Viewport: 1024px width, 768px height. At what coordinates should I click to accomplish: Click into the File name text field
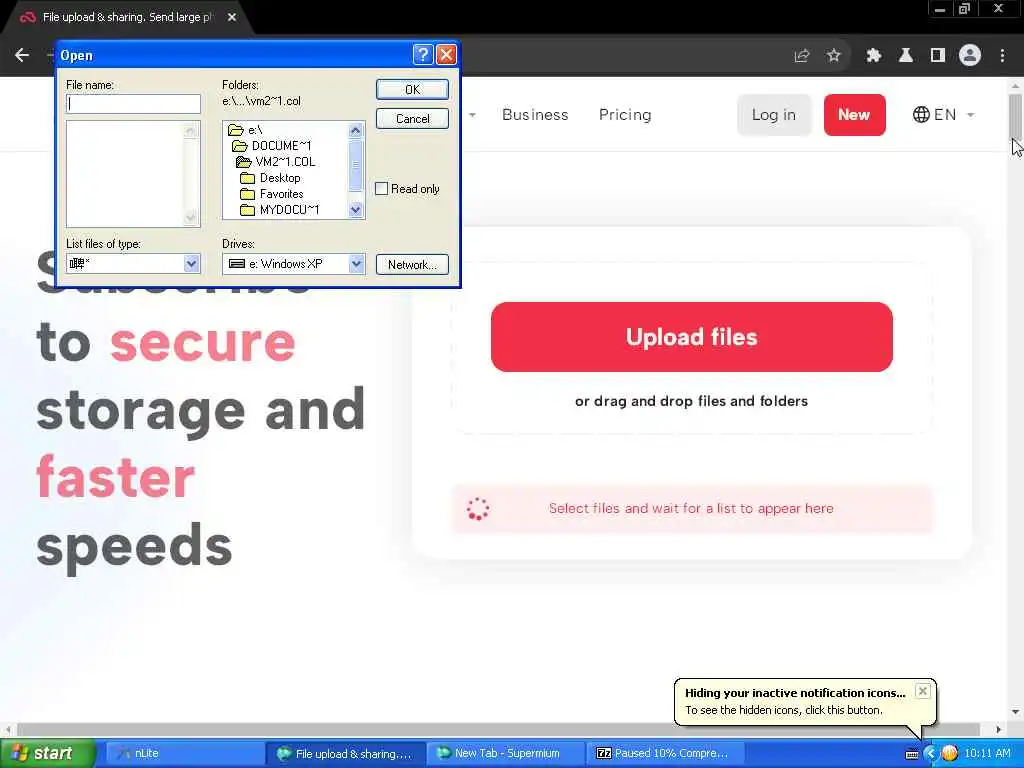[x=133, y=104]
